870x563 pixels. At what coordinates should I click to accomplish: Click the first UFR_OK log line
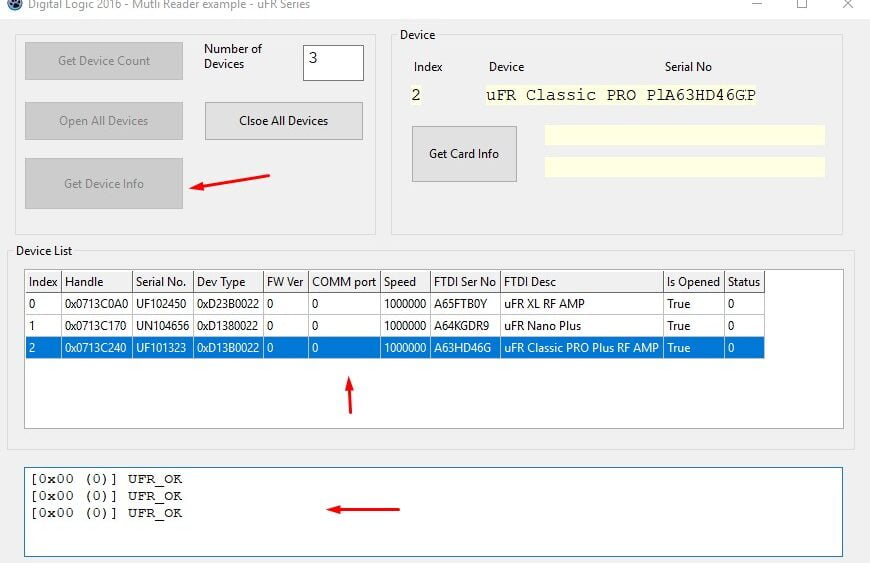107,479
